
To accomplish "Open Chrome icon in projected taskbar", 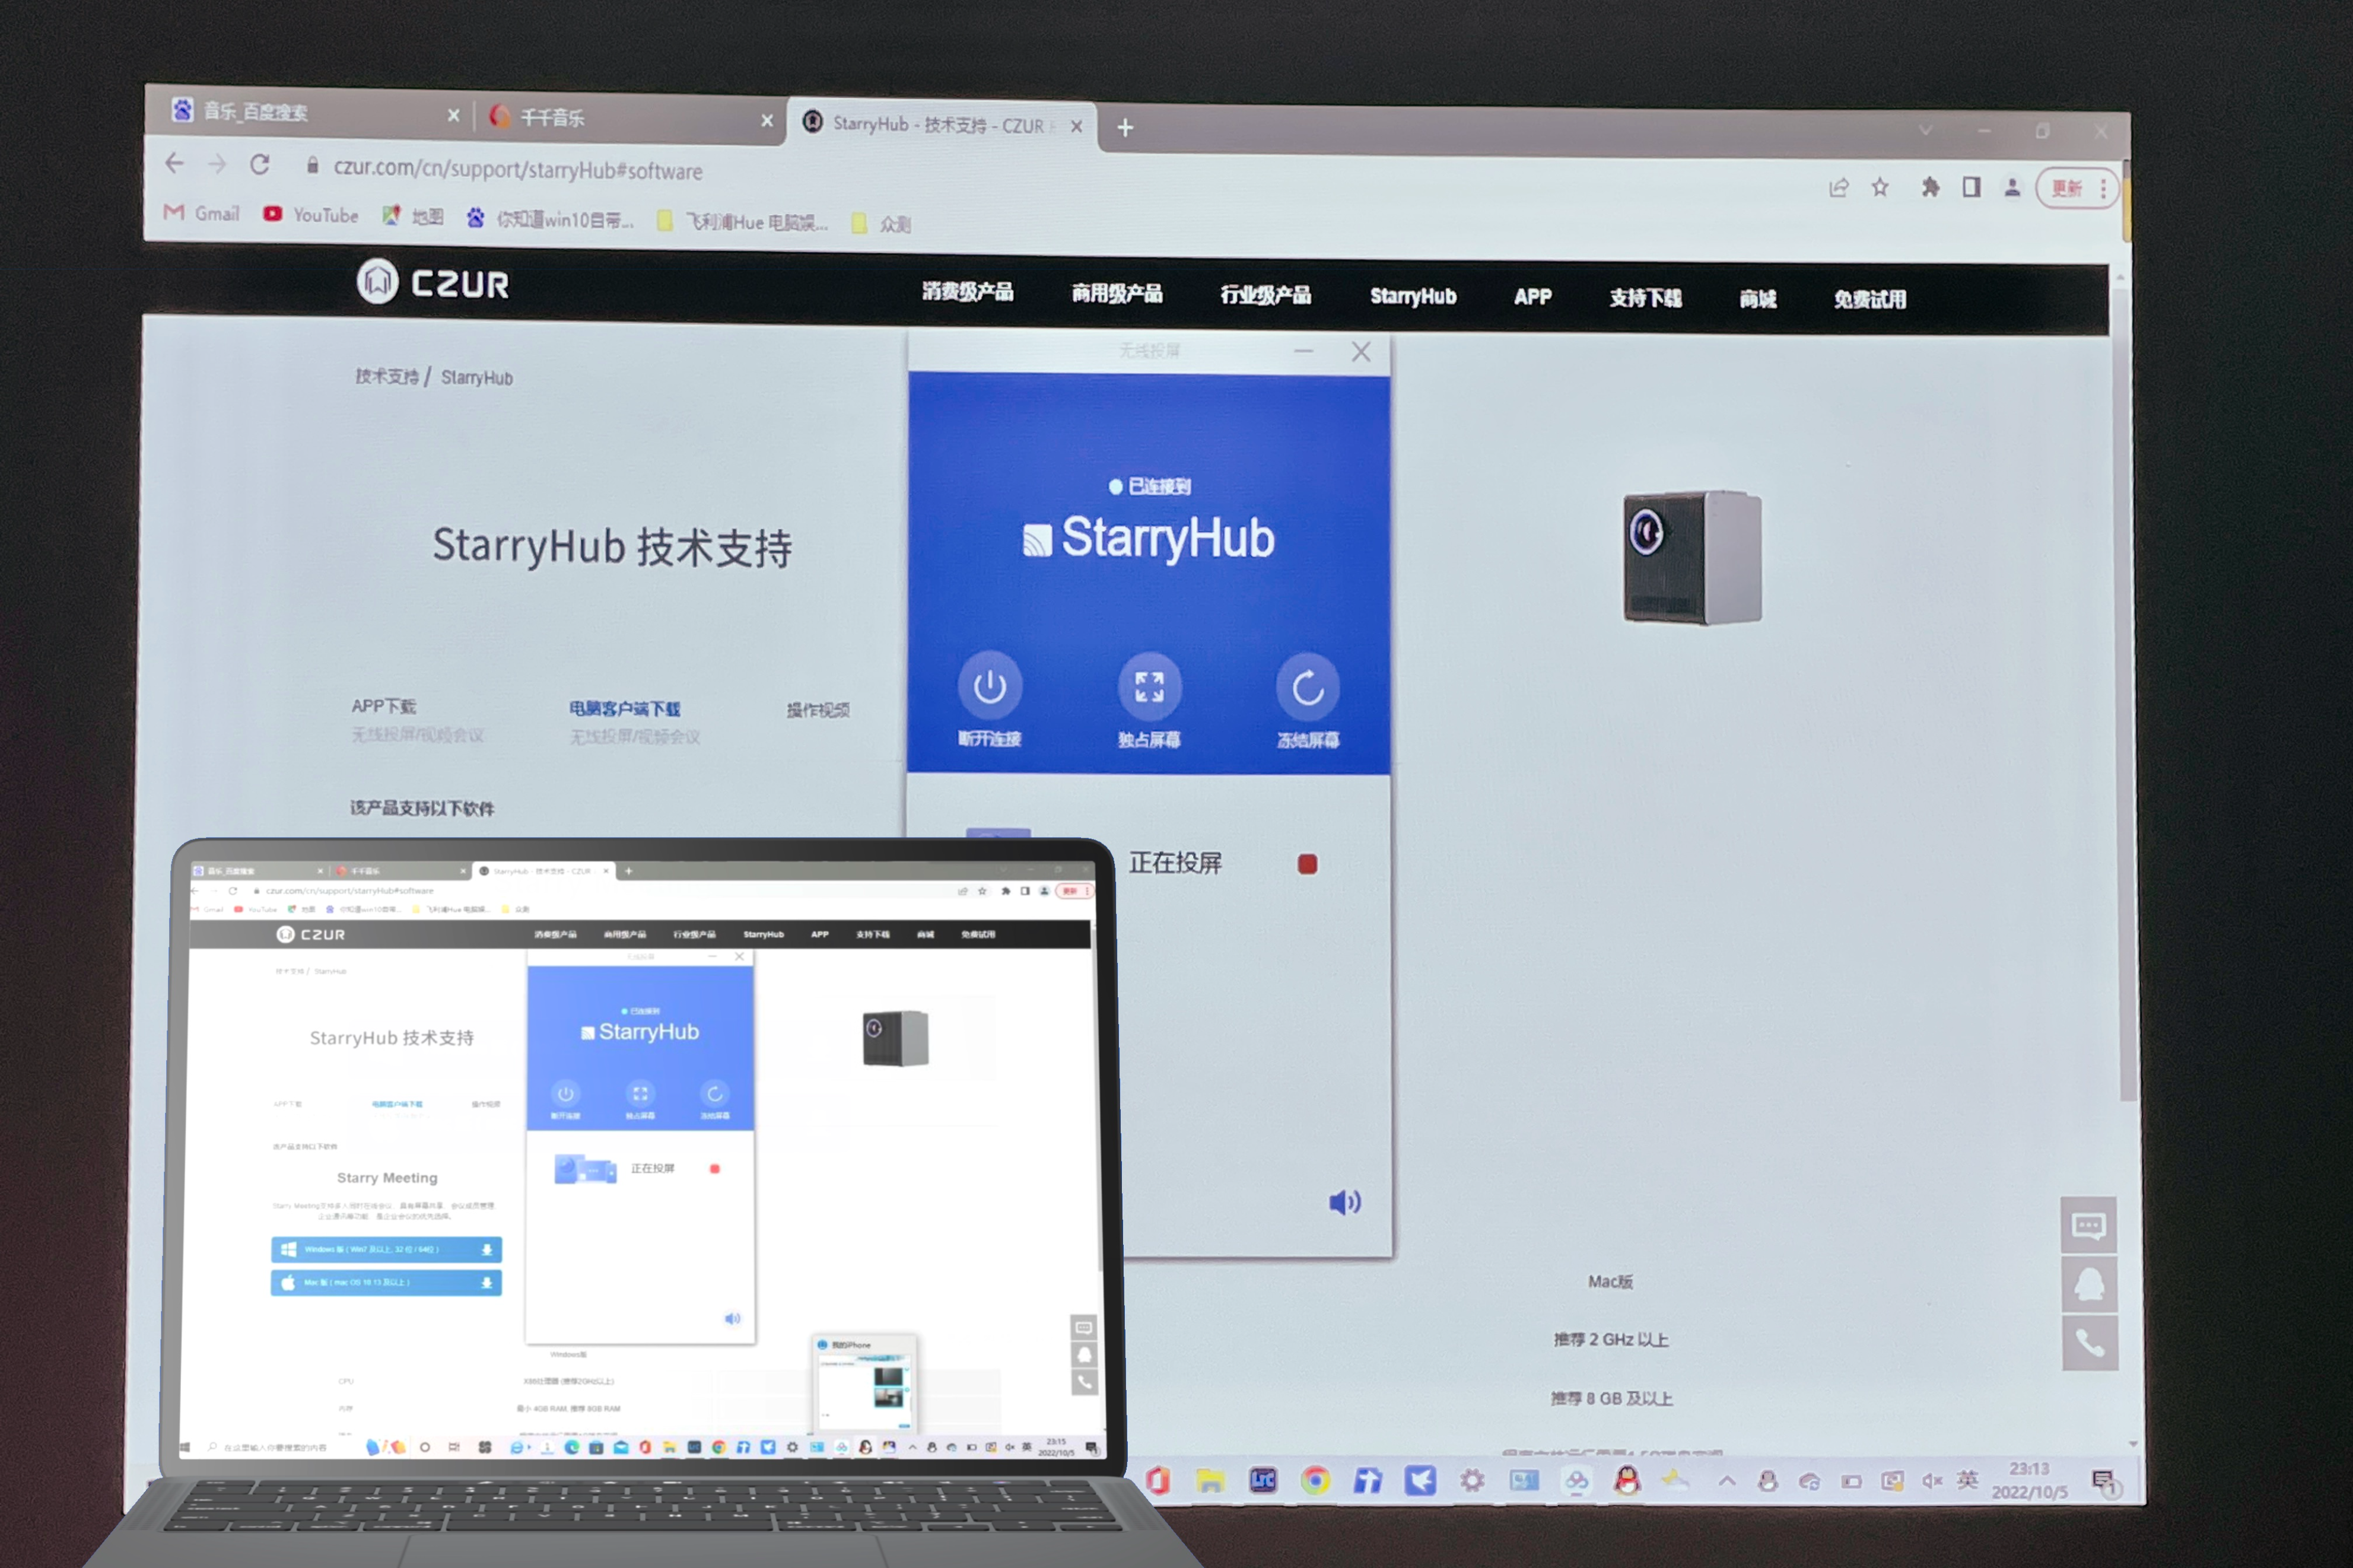I will pyautogui.click(x=1315, y=1480).
